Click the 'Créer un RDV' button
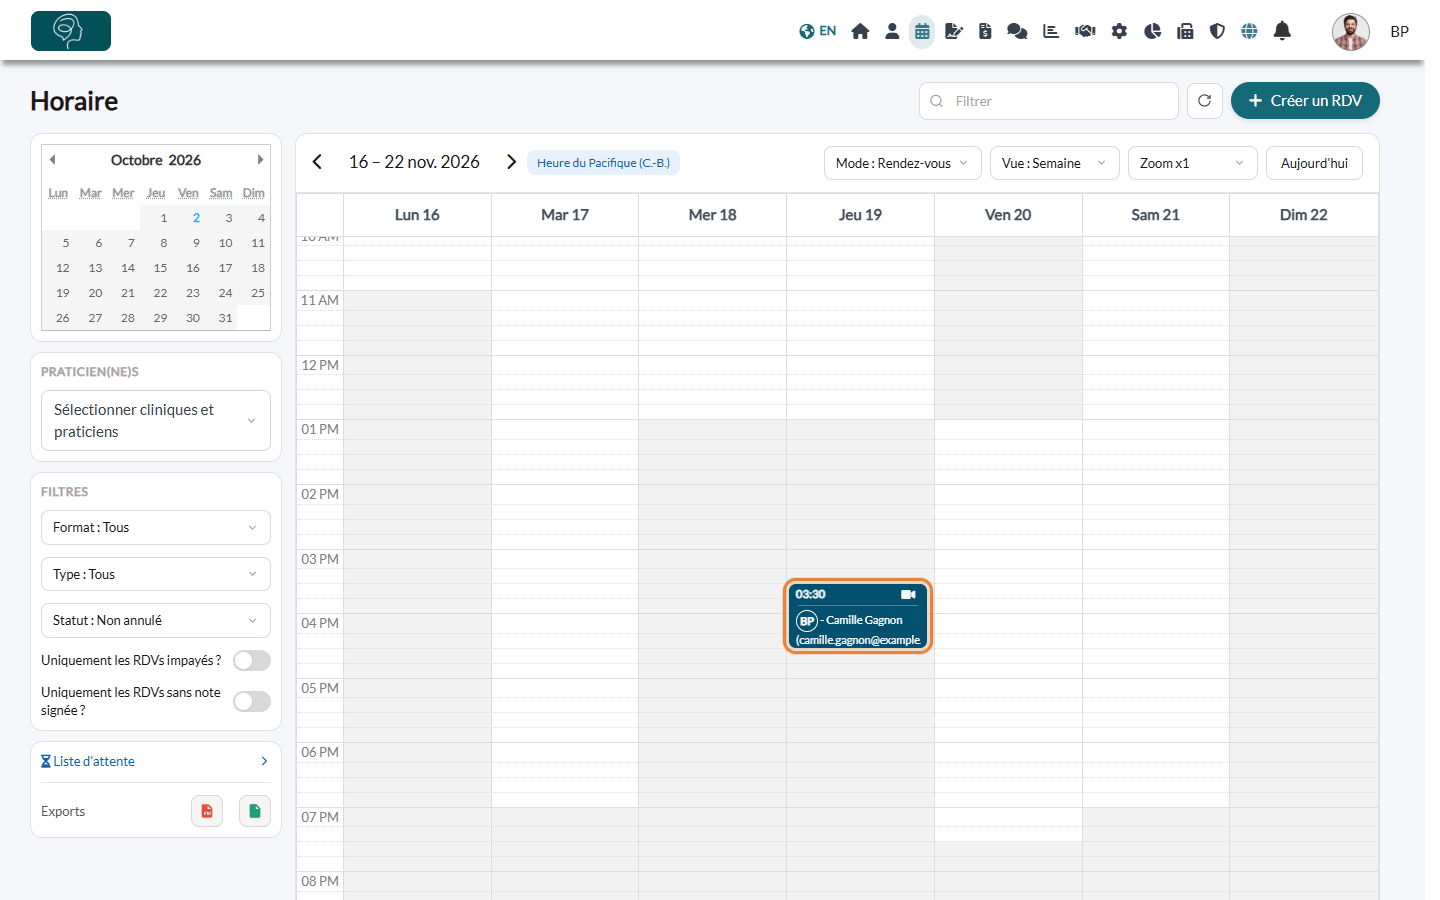The image size is (1440, 900). (1305, 101)
